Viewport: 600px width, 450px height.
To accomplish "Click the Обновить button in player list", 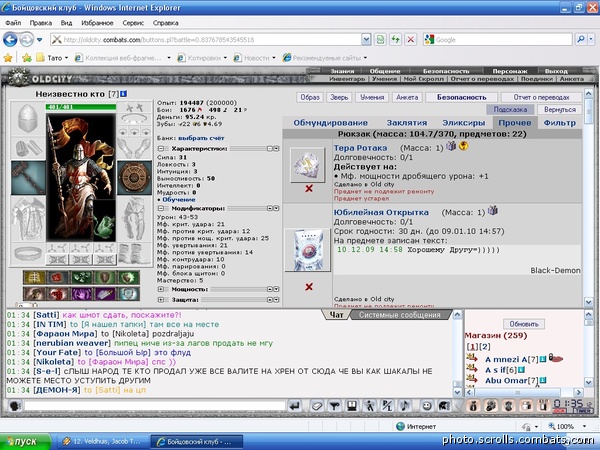I will (x=524, y=324).
